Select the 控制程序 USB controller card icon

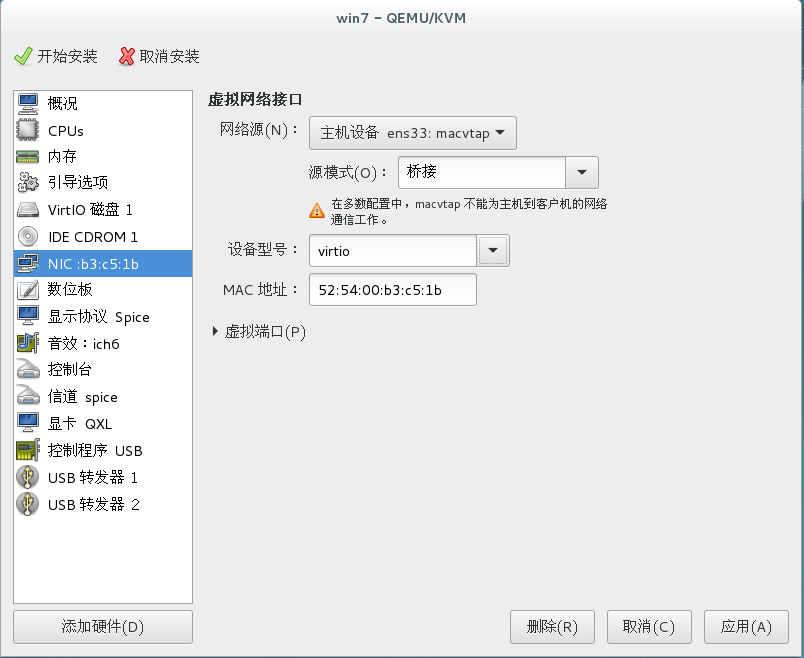[x=28, y=450]
